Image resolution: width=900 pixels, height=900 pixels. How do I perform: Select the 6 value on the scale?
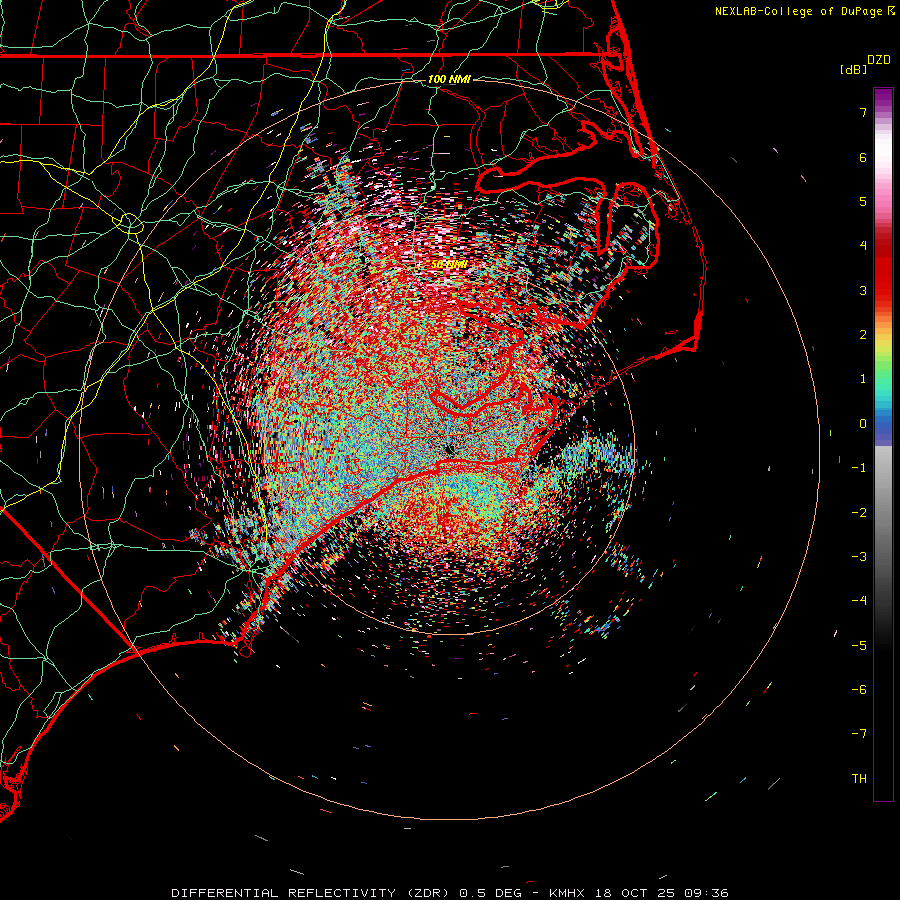click(863, 157)
